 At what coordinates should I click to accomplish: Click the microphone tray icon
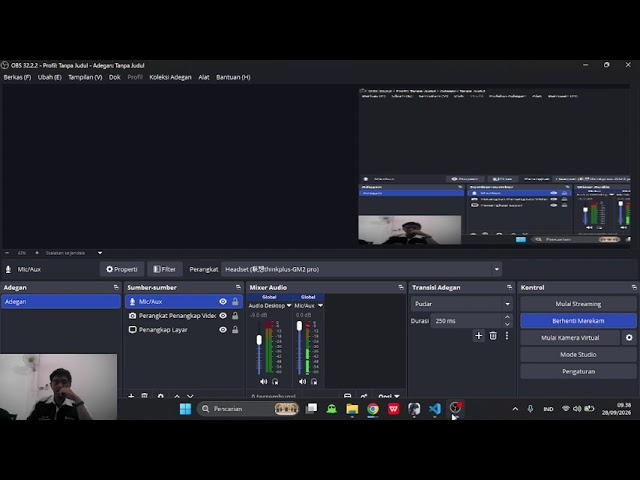[530, 409]
